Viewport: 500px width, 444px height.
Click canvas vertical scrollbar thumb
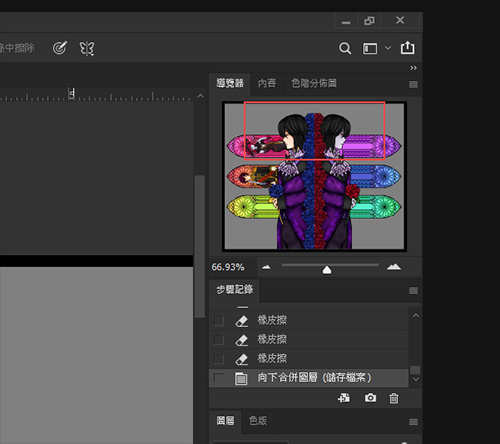200,246
